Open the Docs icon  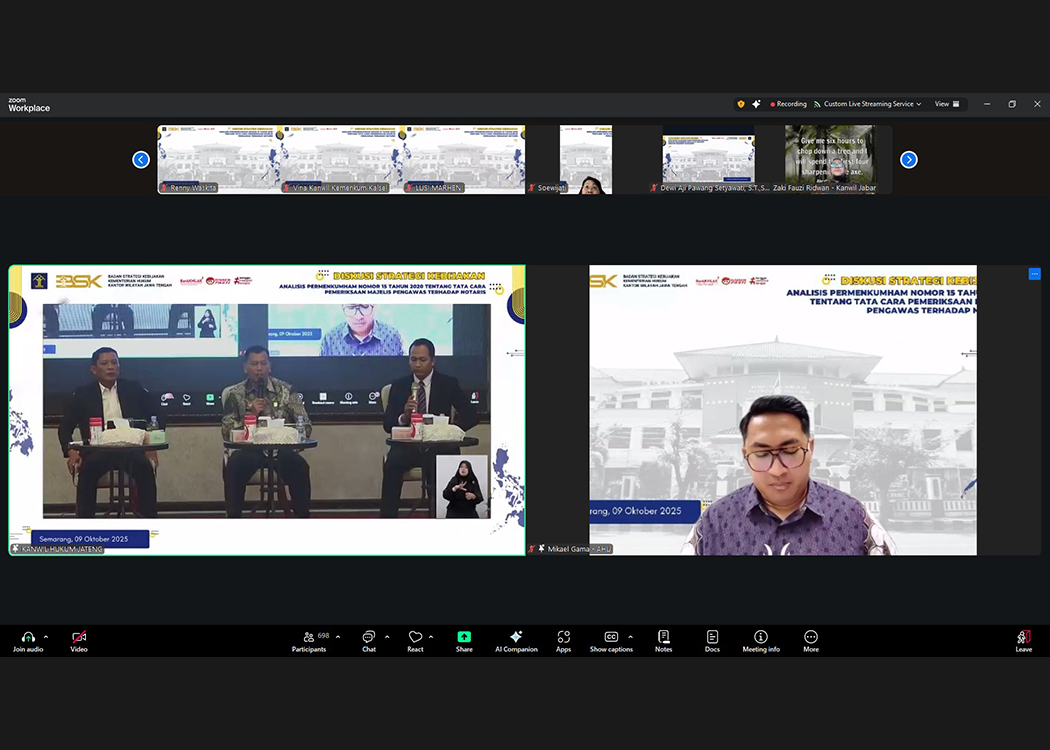712,641
